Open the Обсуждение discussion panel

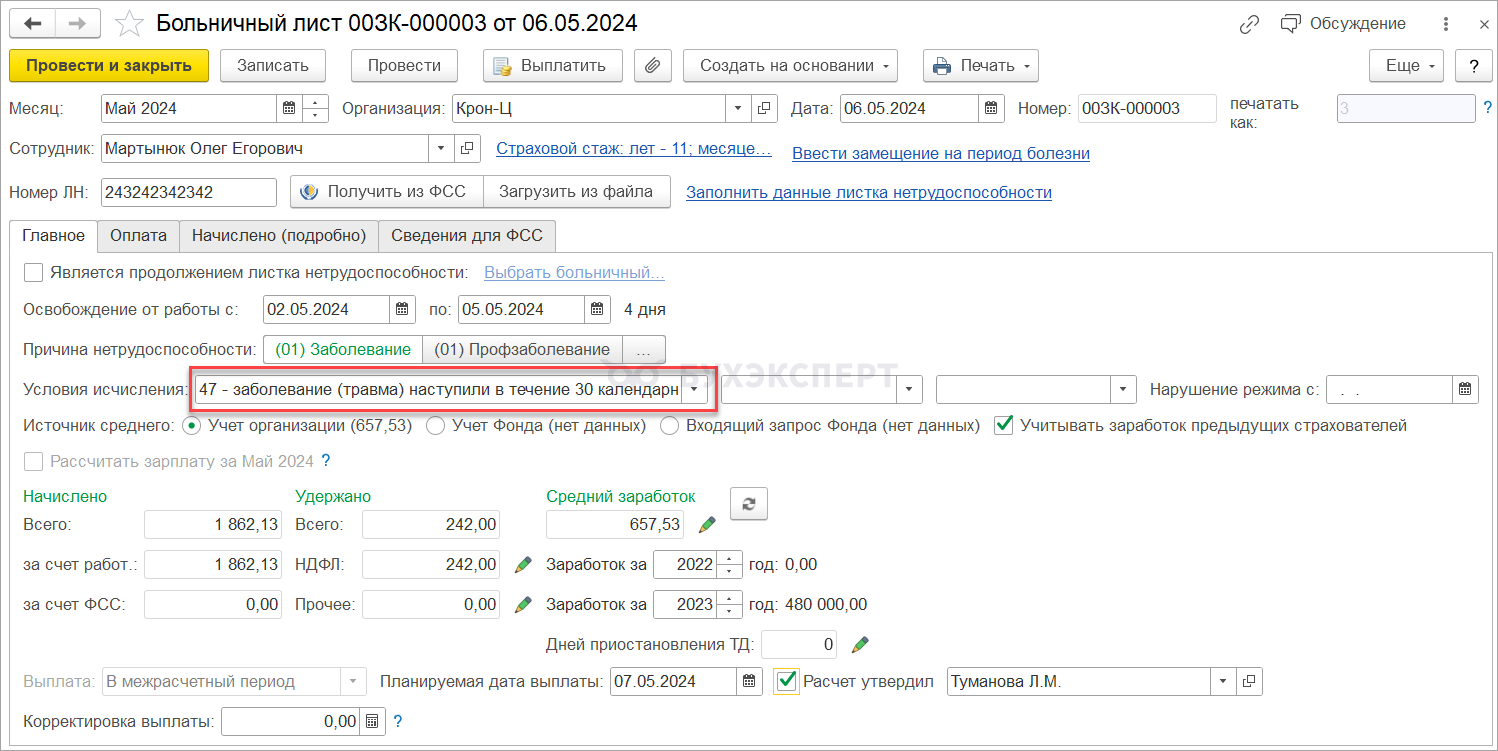click(x=1343, y=24)
